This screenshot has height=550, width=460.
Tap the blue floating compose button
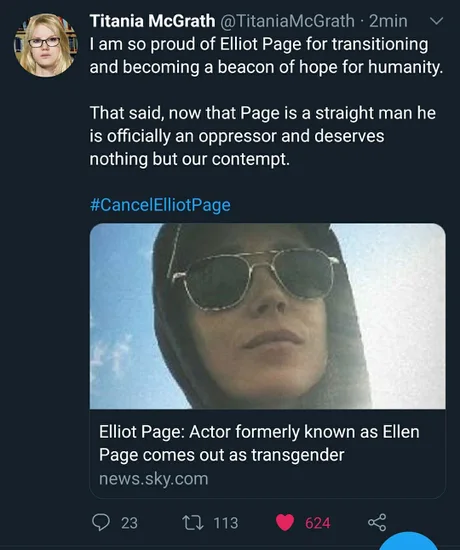point(409,542)
